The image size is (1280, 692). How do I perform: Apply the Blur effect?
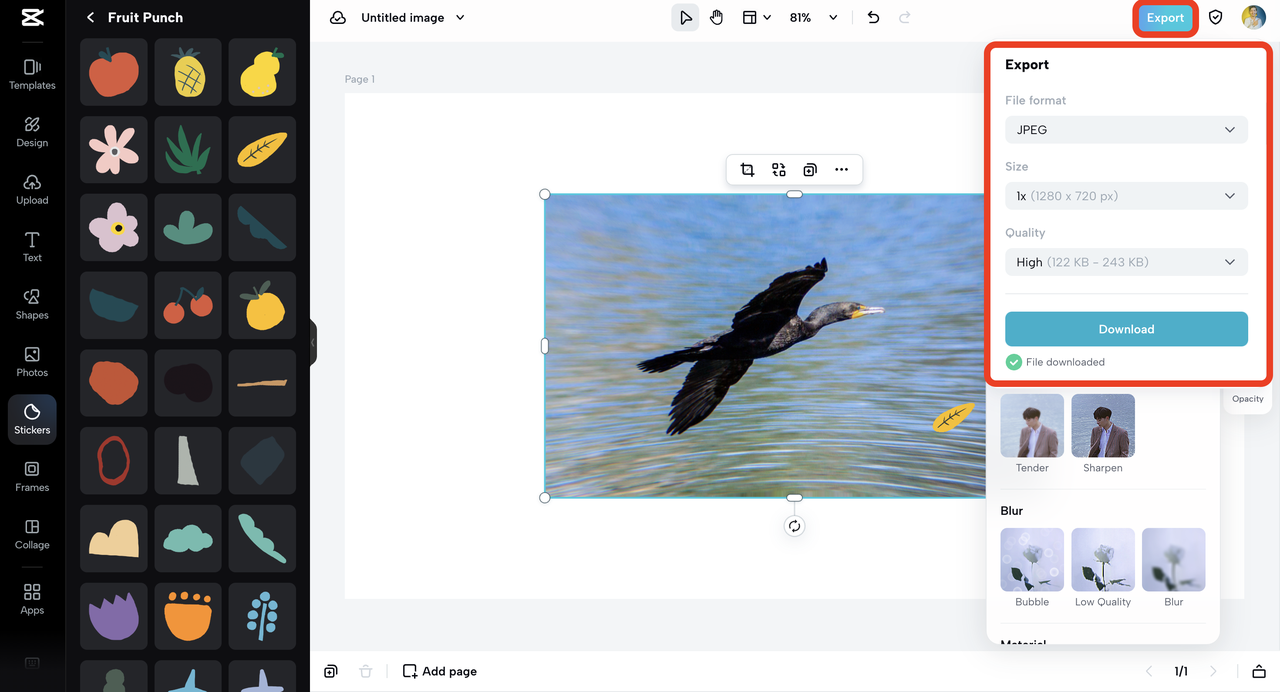click(x=1174, y=568)
